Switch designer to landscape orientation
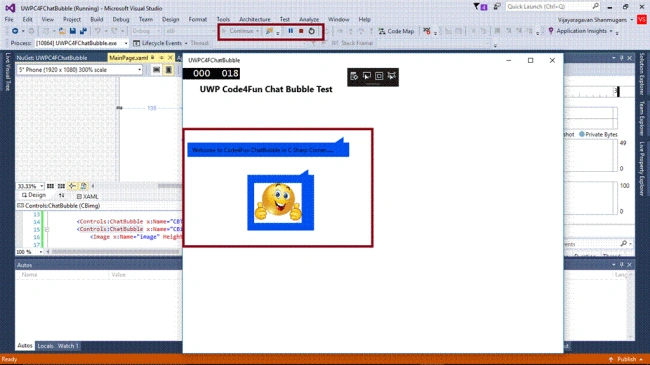This screenshot has height=365, width=650. click(156, 70)
